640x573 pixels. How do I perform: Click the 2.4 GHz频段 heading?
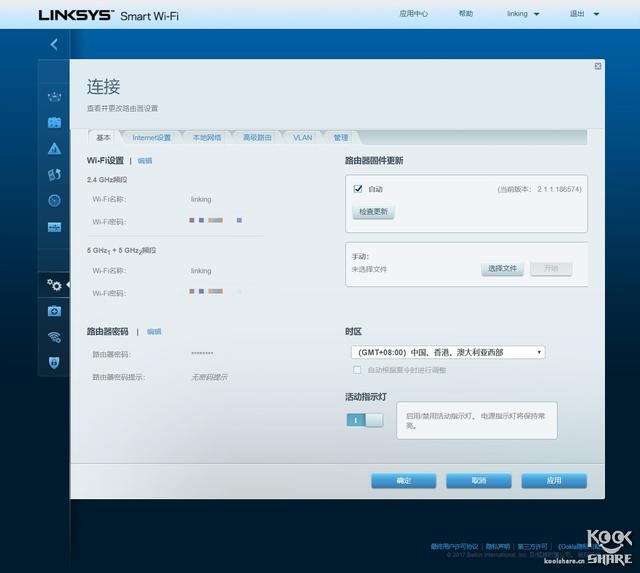107,180
